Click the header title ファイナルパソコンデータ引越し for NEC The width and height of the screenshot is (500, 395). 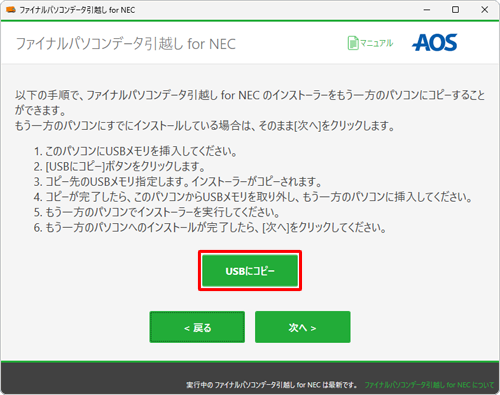point(126,44)
